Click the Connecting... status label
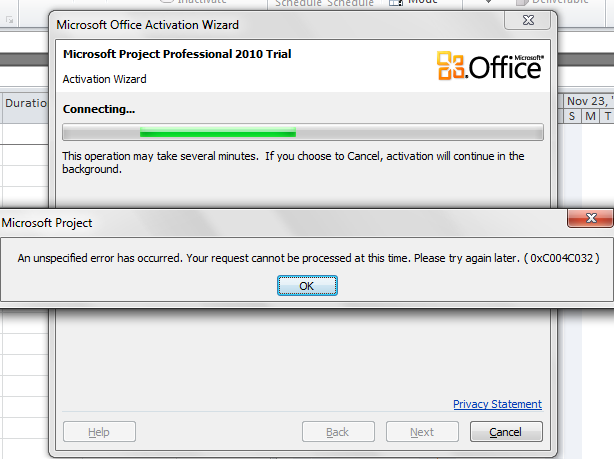 click(99, 109)
